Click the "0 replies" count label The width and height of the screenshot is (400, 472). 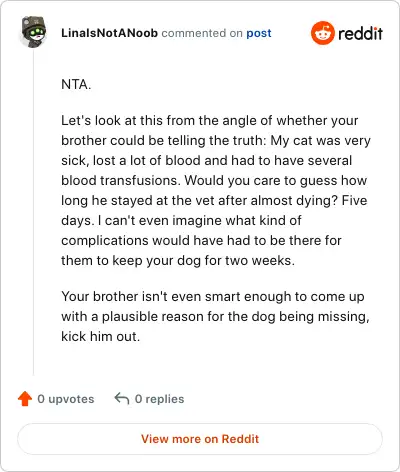(159, 399)
